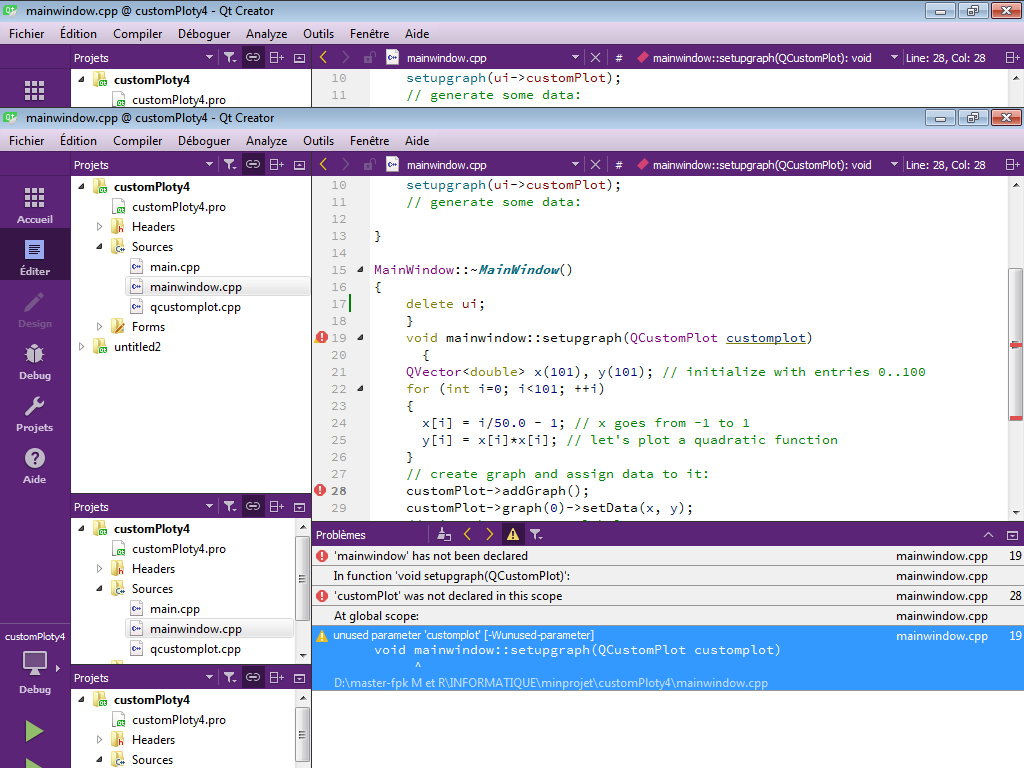Minimize the Problèmes panel using the up chevron
The width and height of the screenshot is (1024, 768).
pyautogui.click(x=989, y=535)
